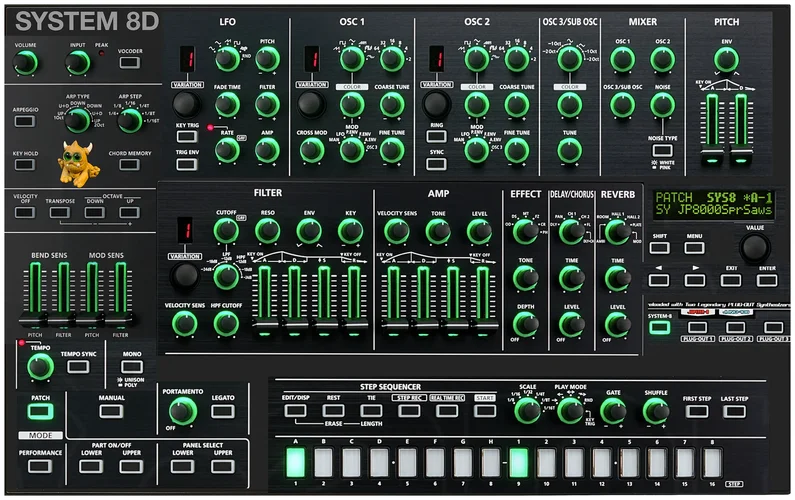Click the Value dial
Viewport: 795px width, 500px height.
754,247
